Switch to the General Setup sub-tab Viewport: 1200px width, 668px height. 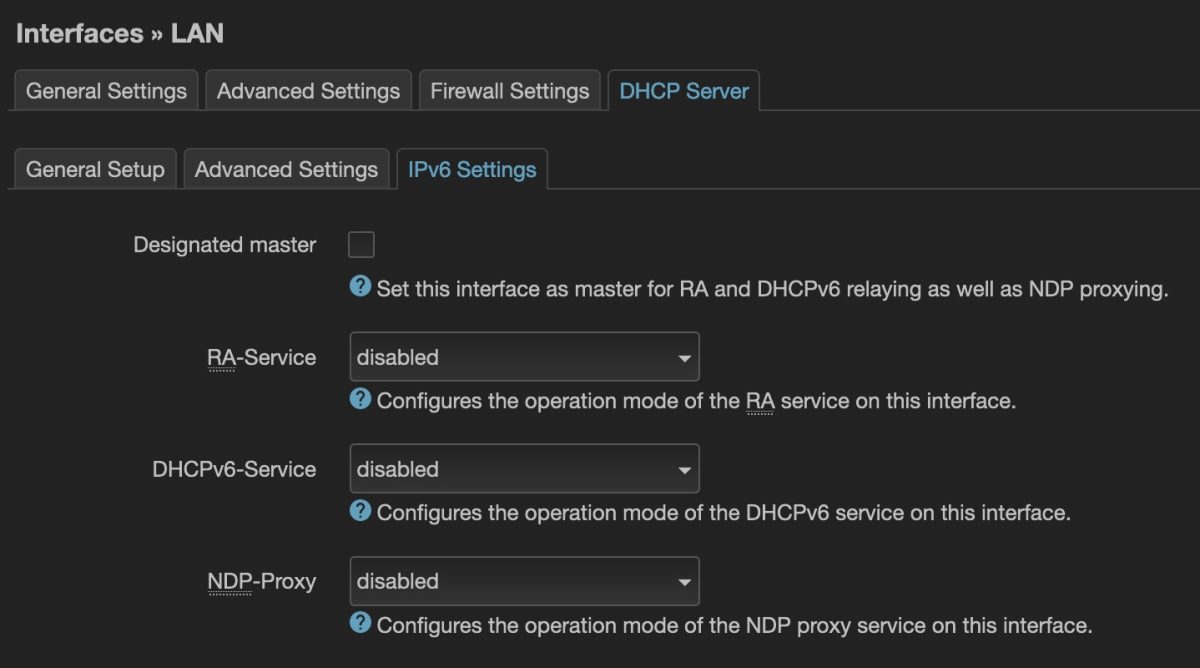click(x=95, y=169)
